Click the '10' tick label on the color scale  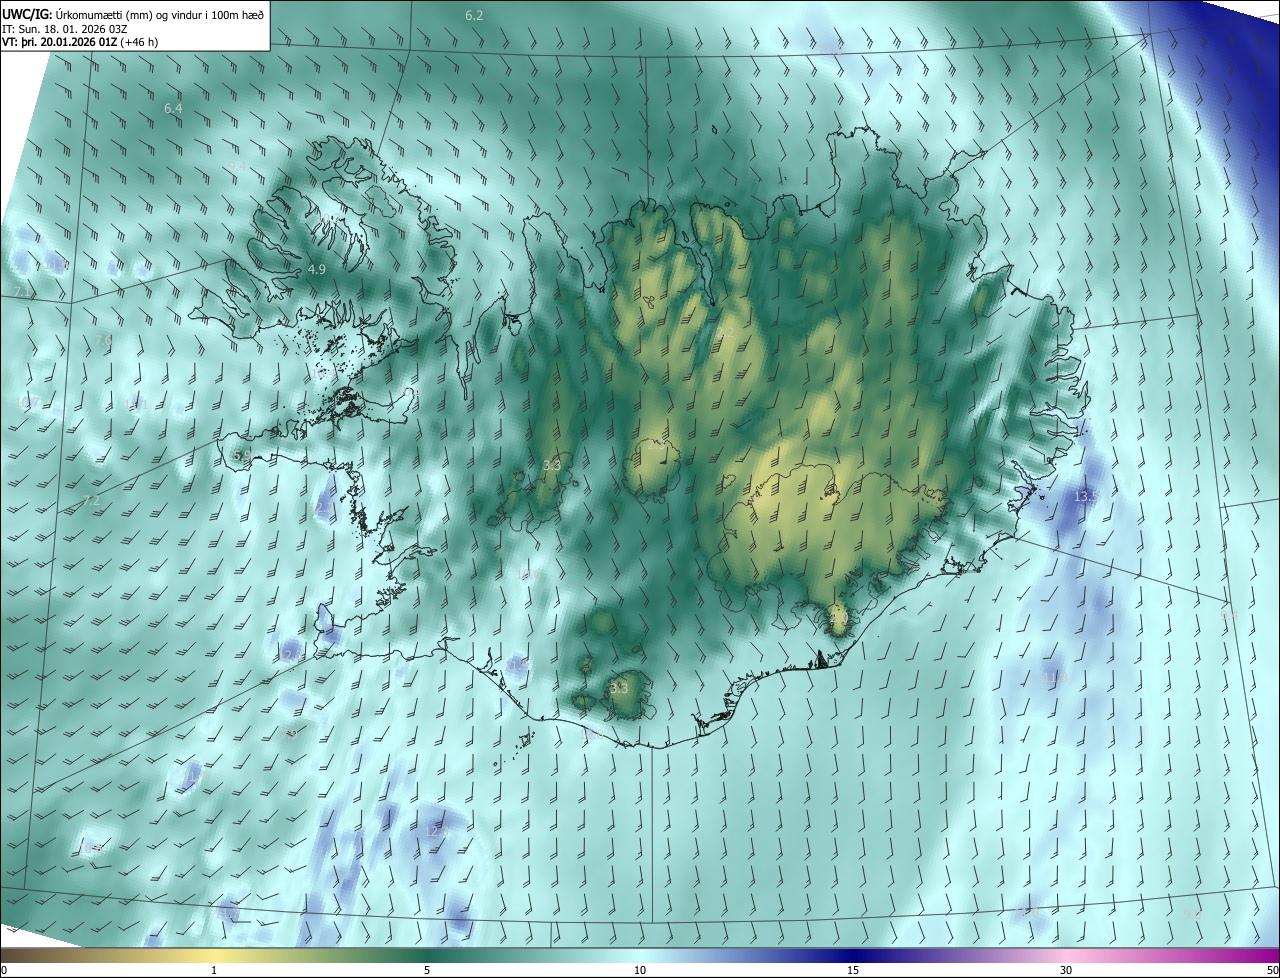point(640,970)
